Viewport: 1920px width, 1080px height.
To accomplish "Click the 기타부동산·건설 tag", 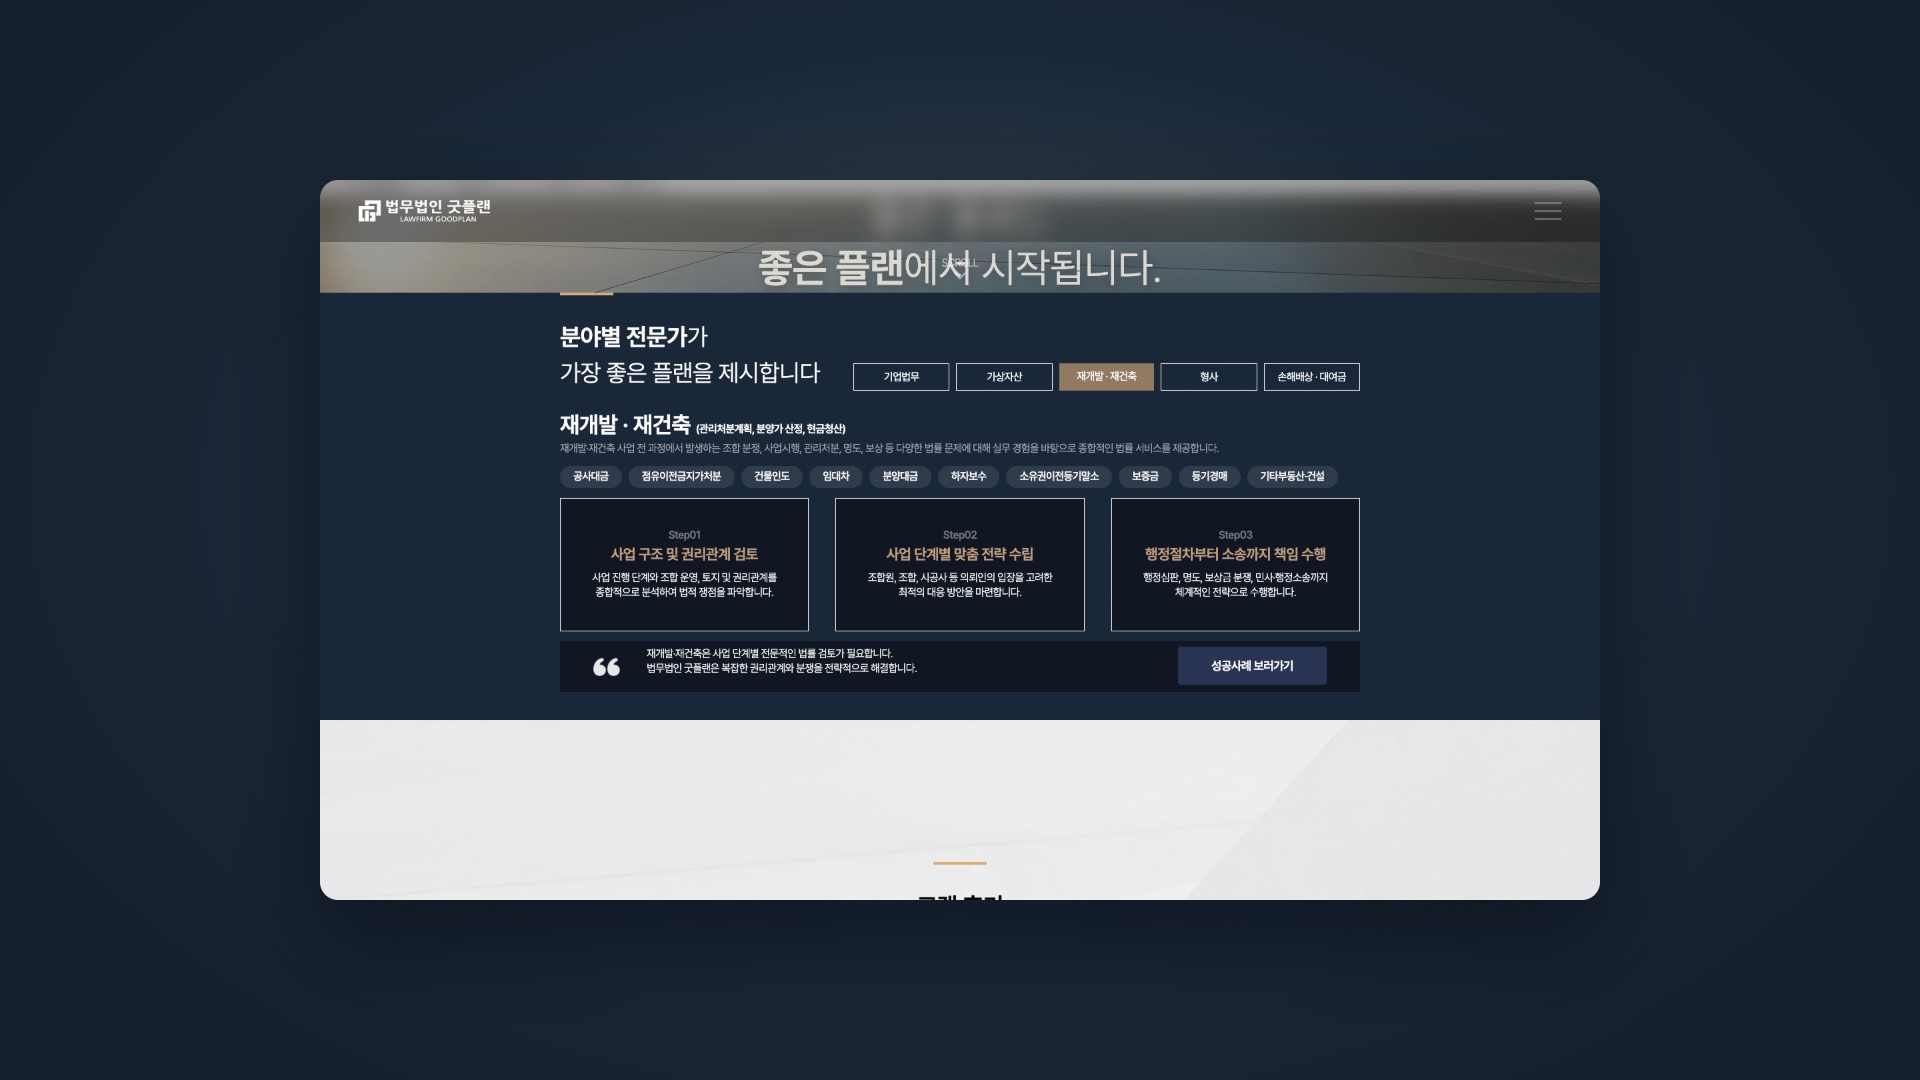I will coord(1292,477).
